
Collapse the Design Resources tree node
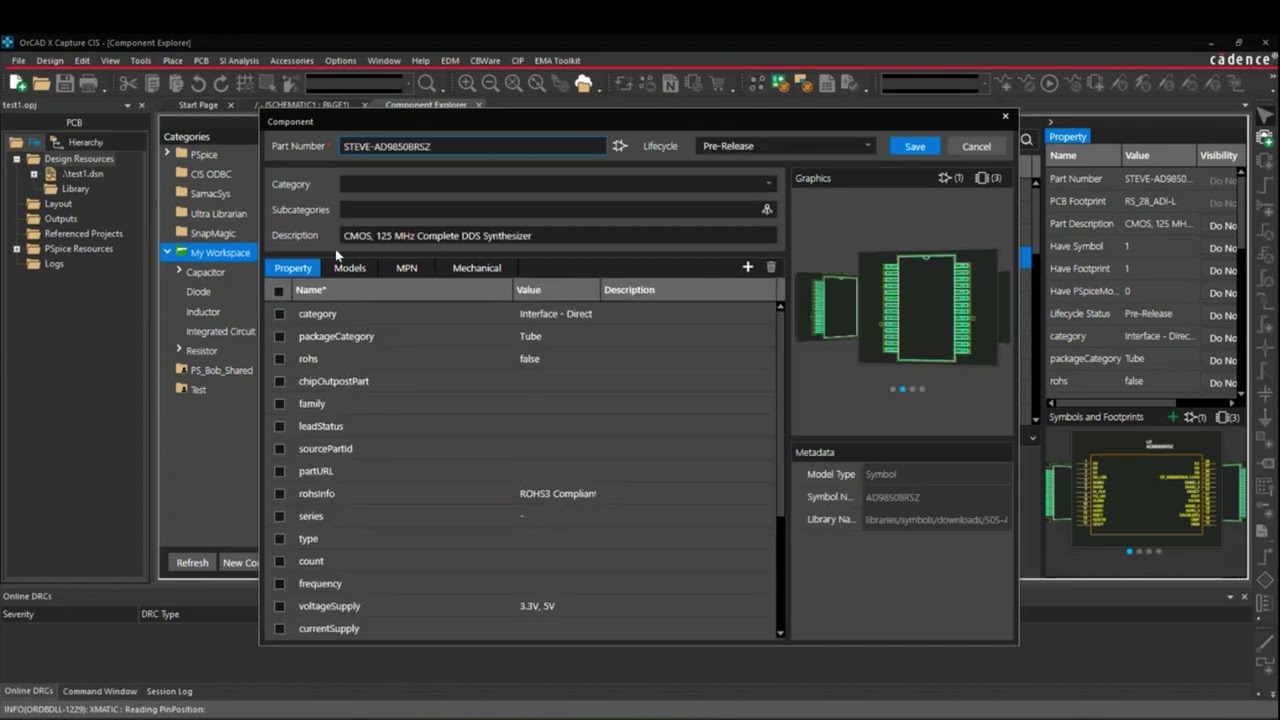[x=16, y=158]
